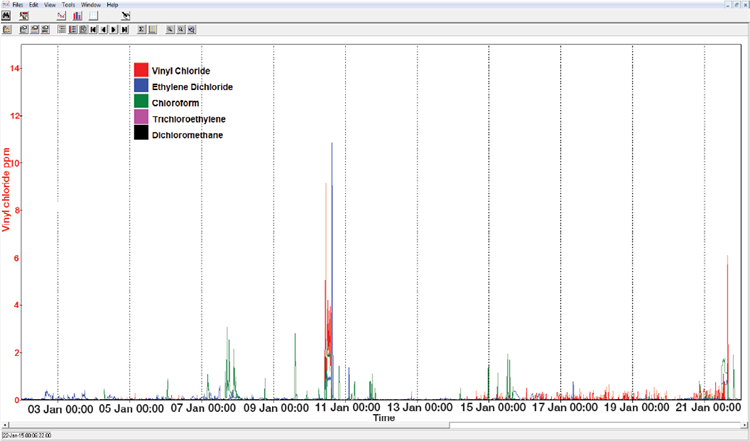Open the Edit menu

click(x=33, y=5)
